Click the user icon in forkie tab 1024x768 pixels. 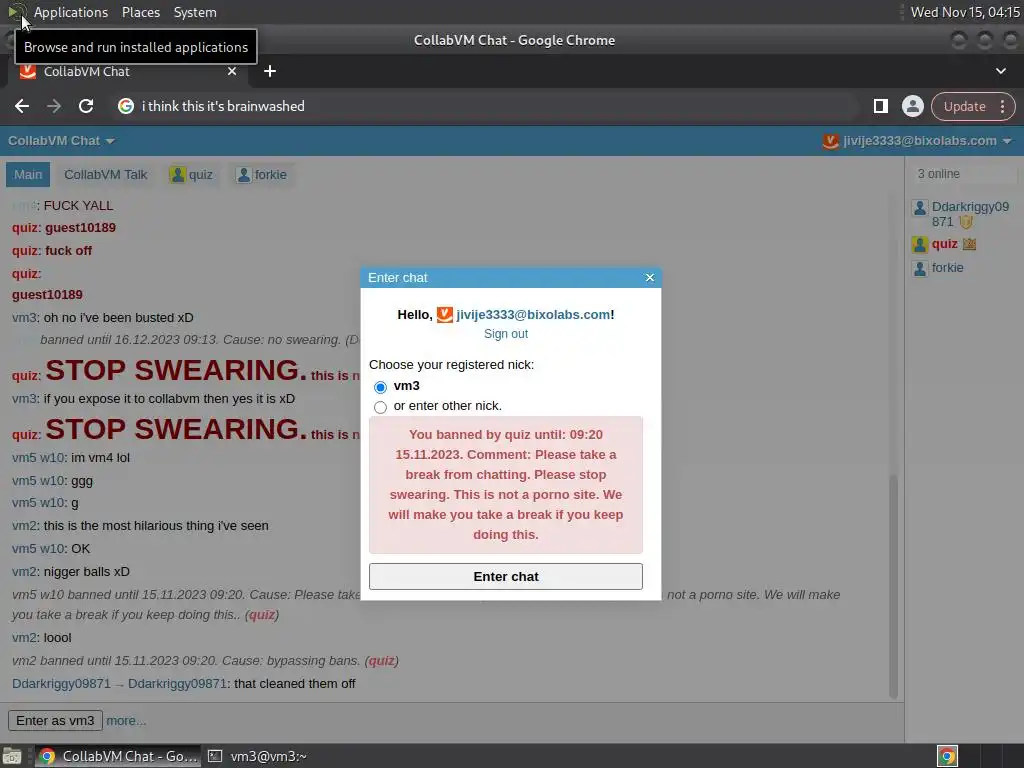244,174
